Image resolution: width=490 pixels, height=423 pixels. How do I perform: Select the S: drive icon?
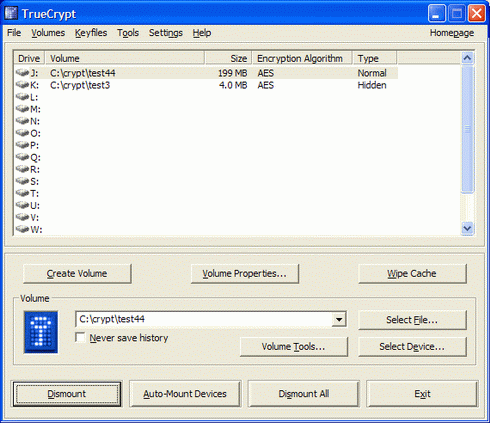click(x=22, y=181)
